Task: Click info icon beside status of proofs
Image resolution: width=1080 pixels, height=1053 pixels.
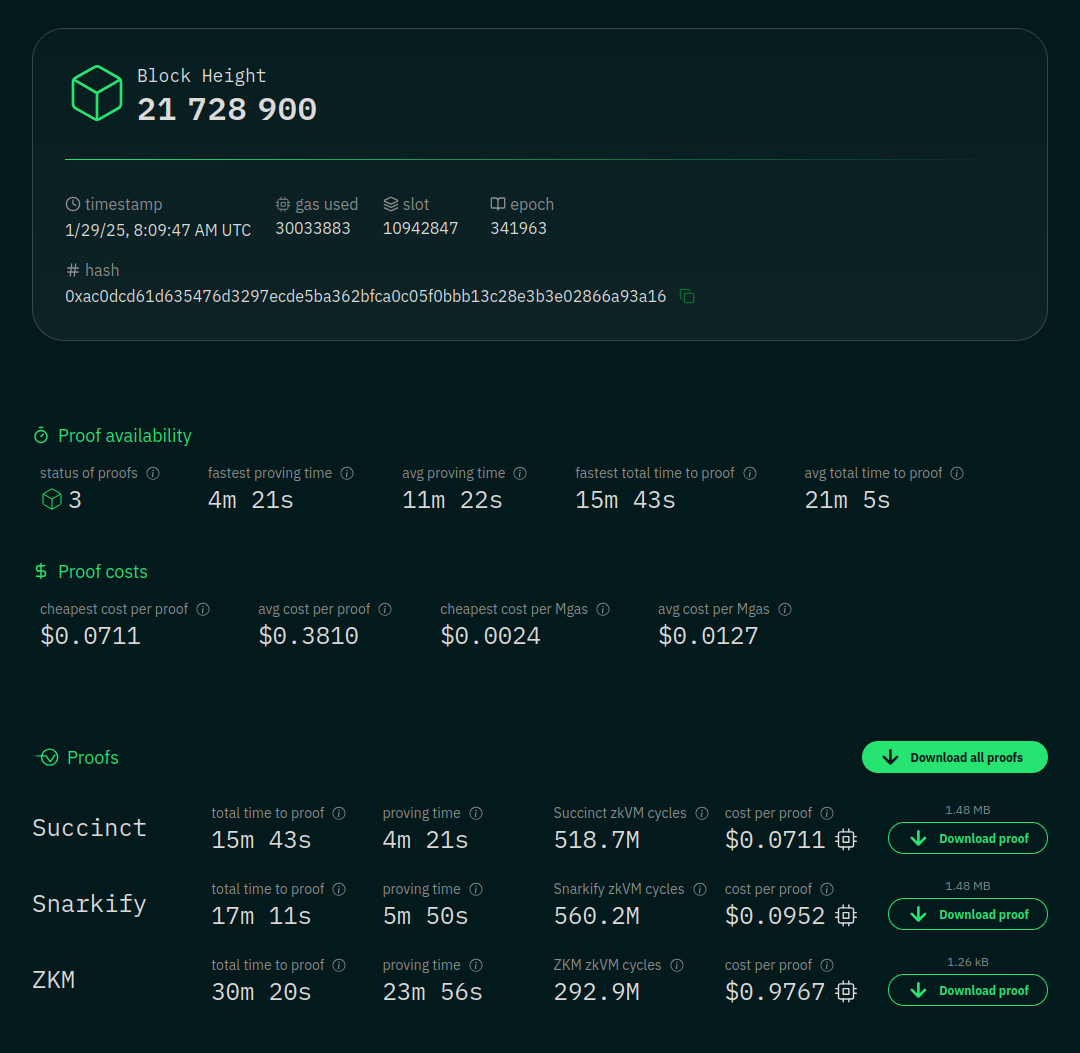Action: [153, 473]
